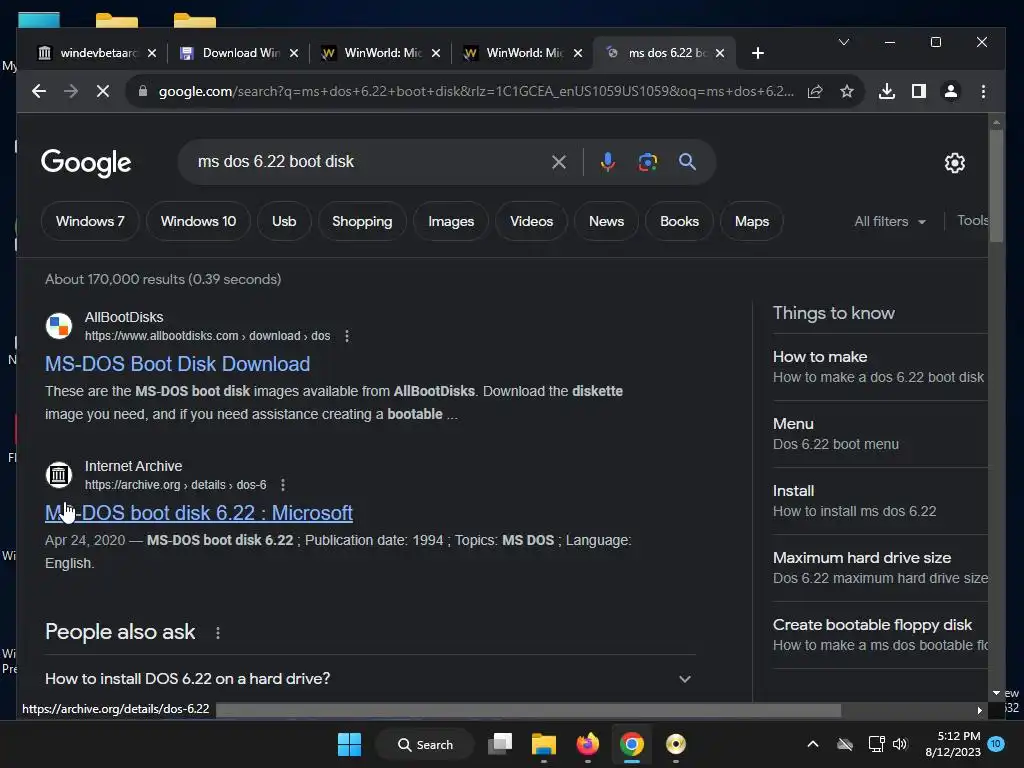Search by image with Google Lens icon
Viewport: 1024px width, 768px height.
647,162
